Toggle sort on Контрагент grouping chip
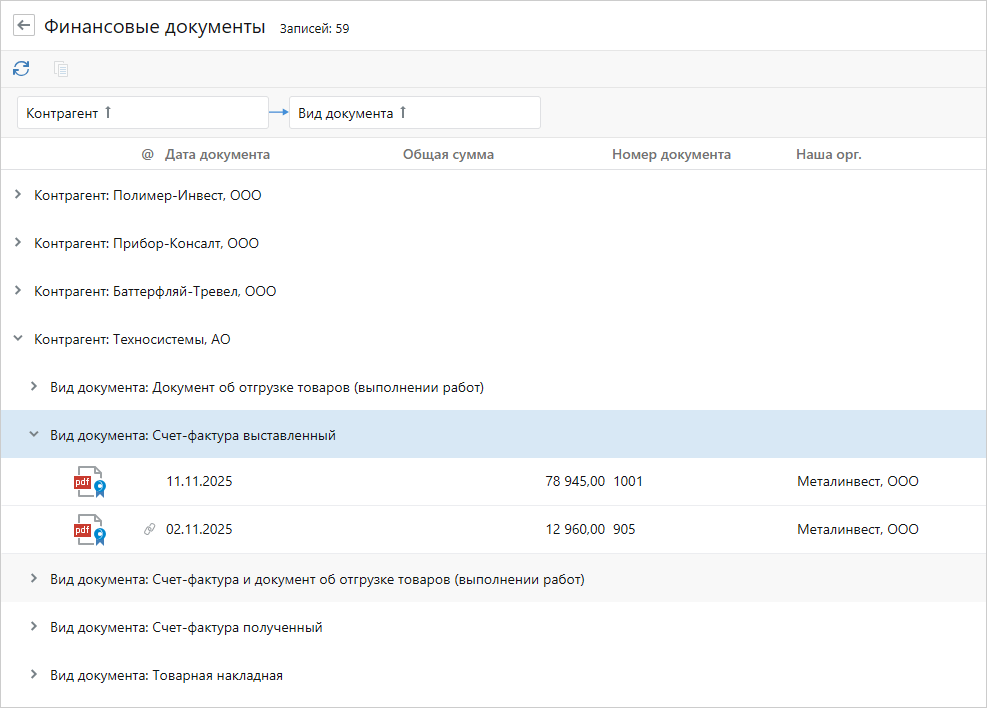 pos(108,113)
